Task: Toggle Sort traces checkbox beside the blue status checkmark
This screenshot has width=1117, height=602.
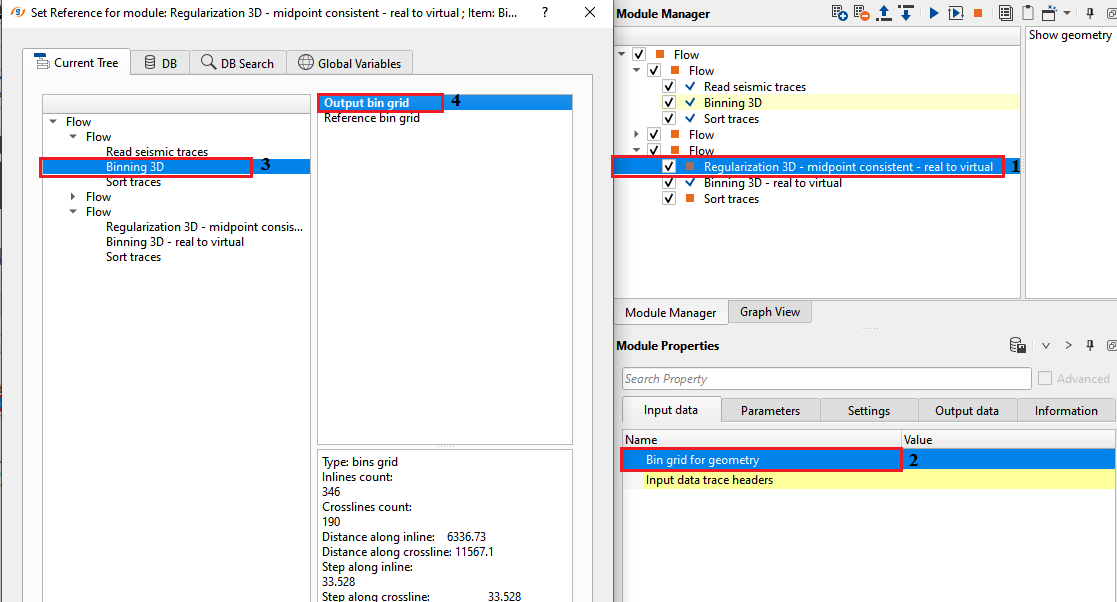Action: click(668, 118)
